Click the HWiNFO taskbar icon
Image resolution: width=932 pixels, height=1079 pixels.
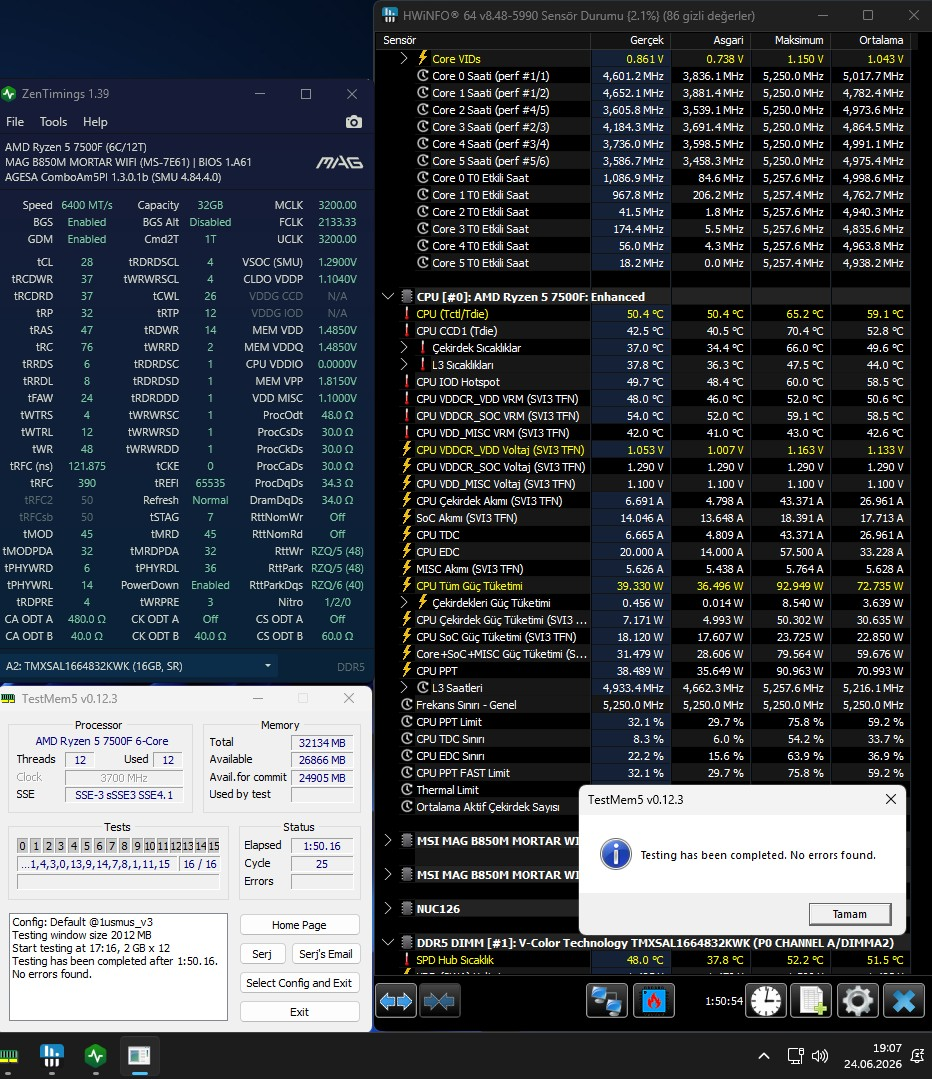click(x=52, y=1055)
